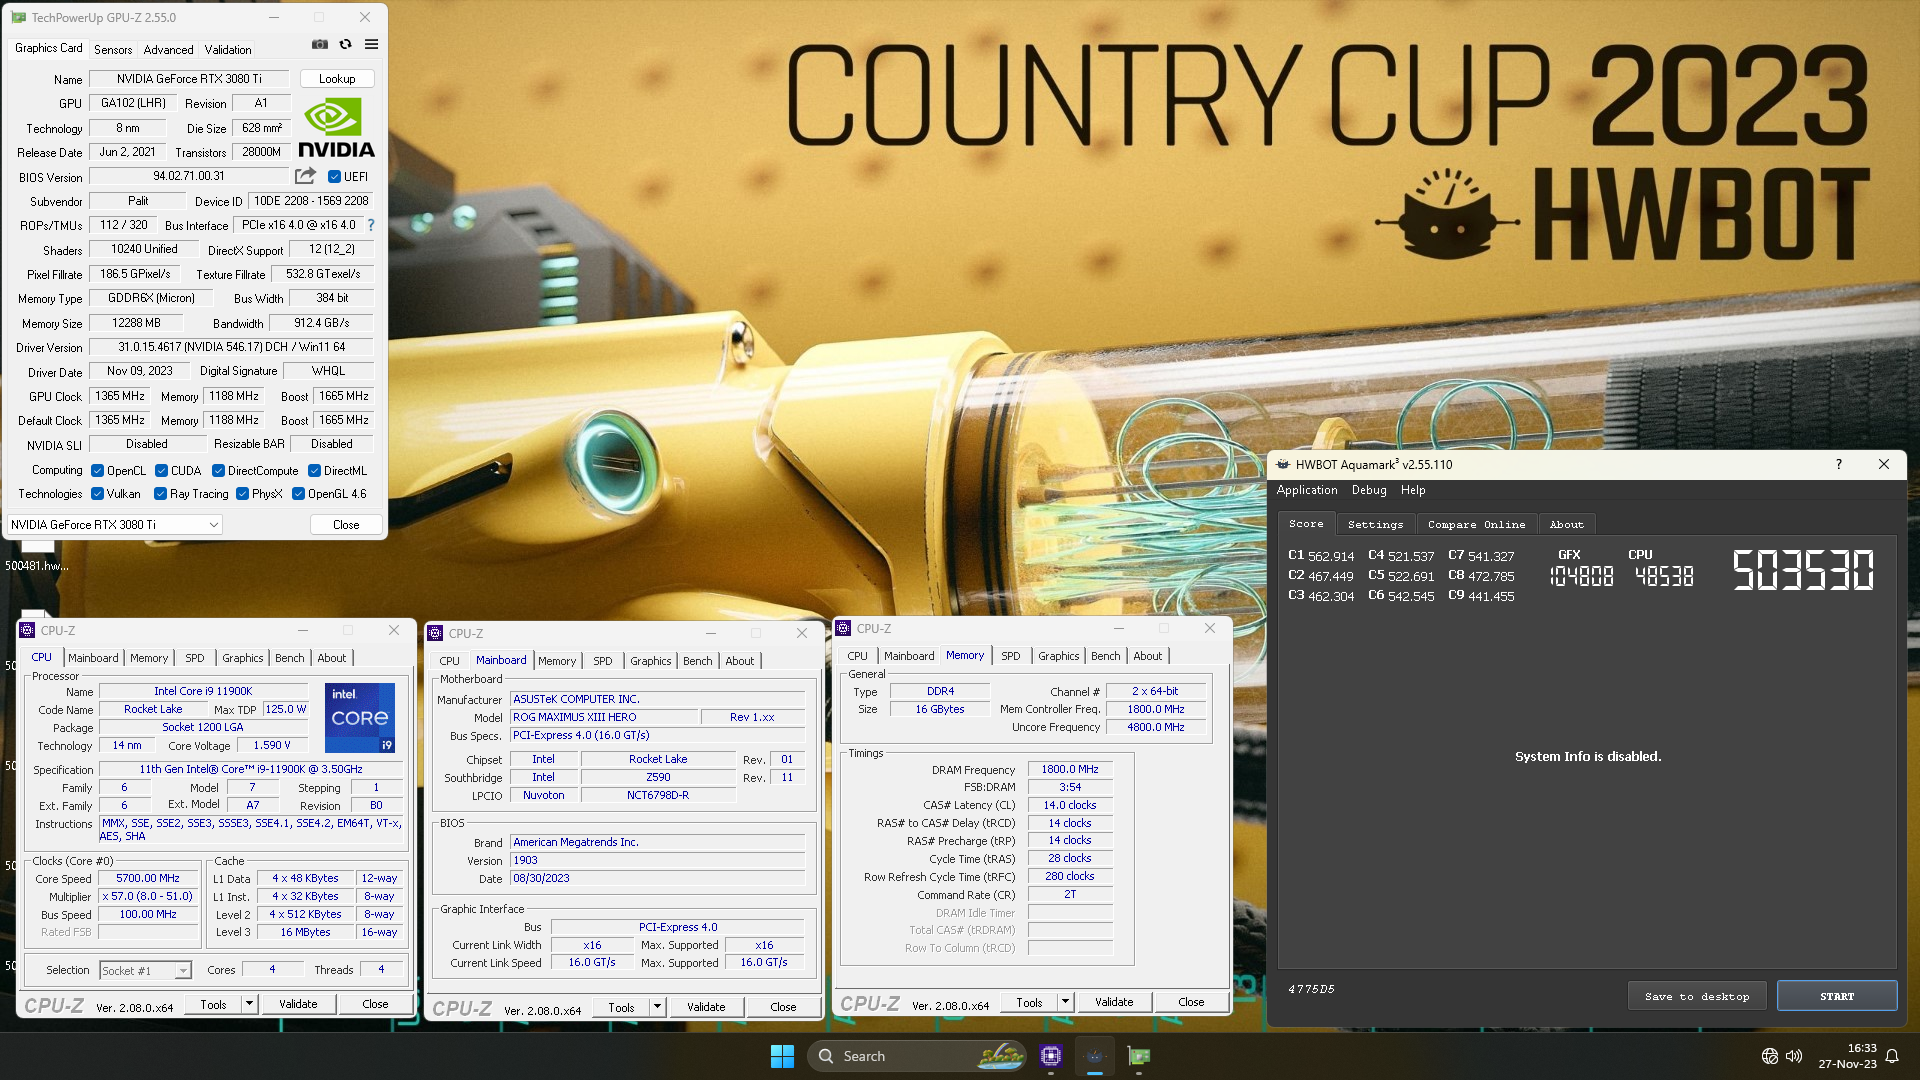The width and height of the screenshot is (1920, 1080).
Task: Open the Aquamark Application menu
Action: pos(1306,490)
